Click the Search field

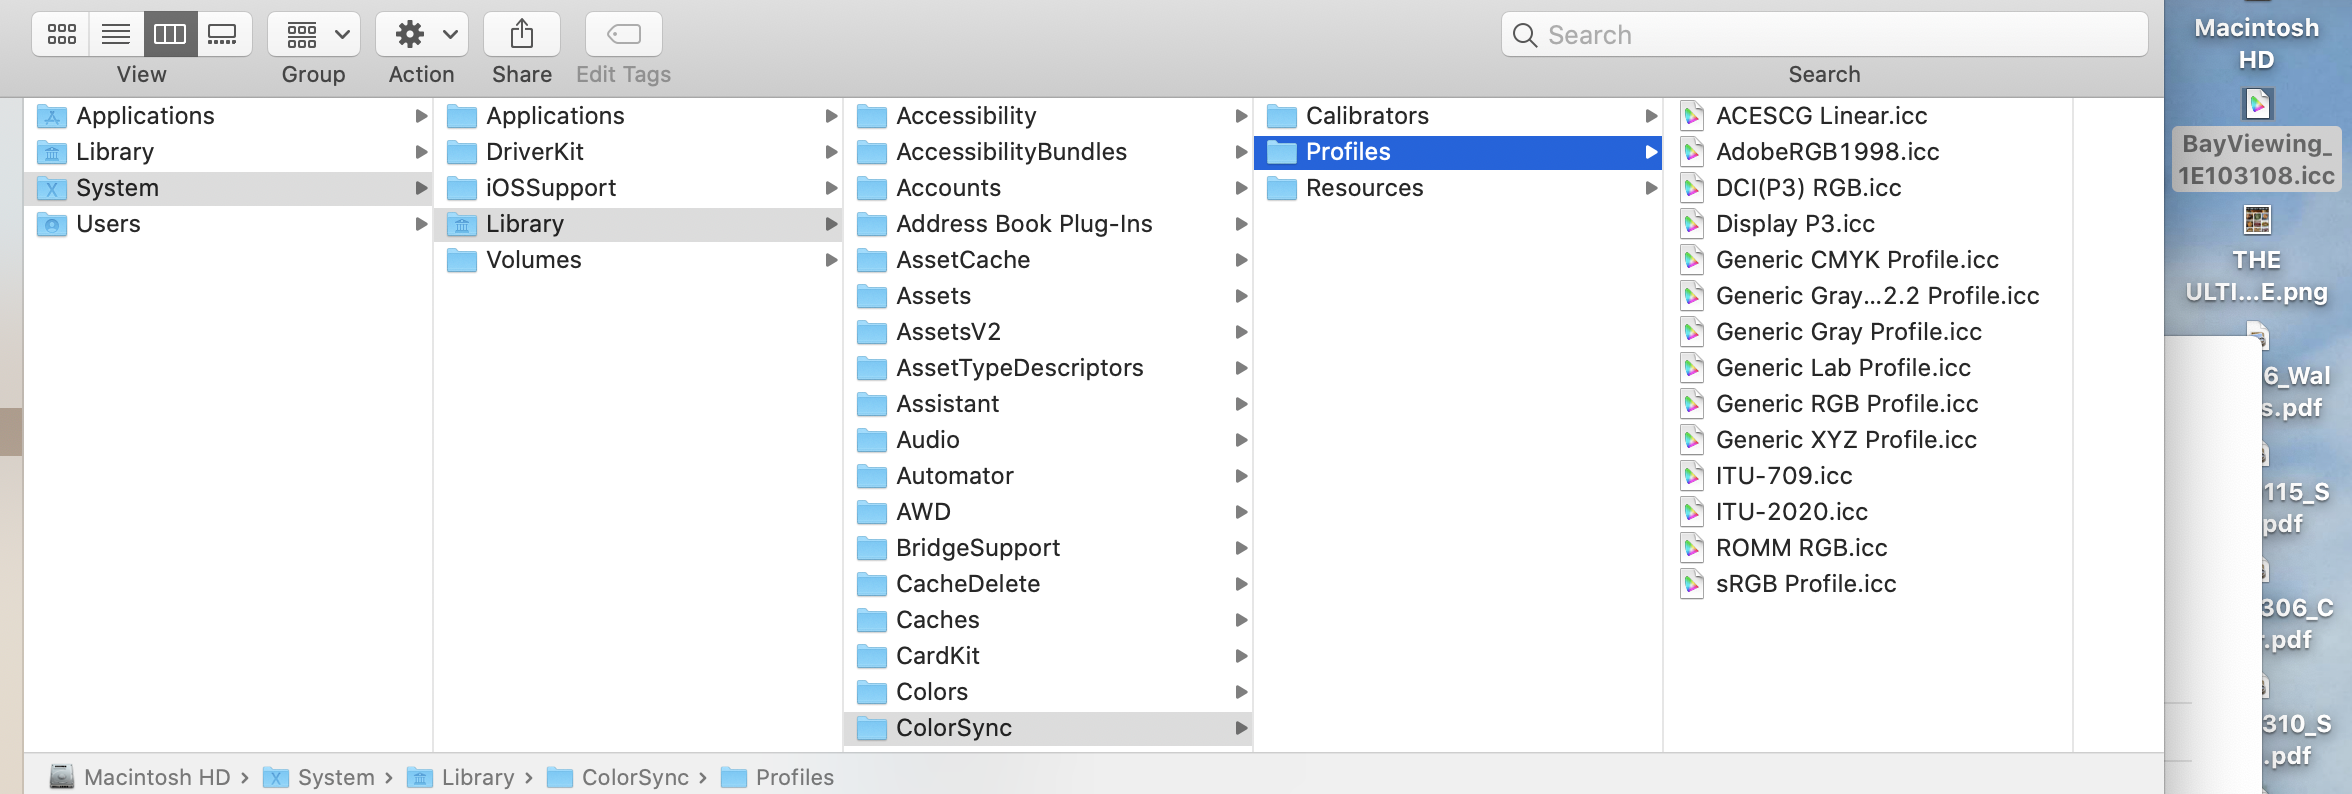pyautogui.click(x=1824, y=35)
